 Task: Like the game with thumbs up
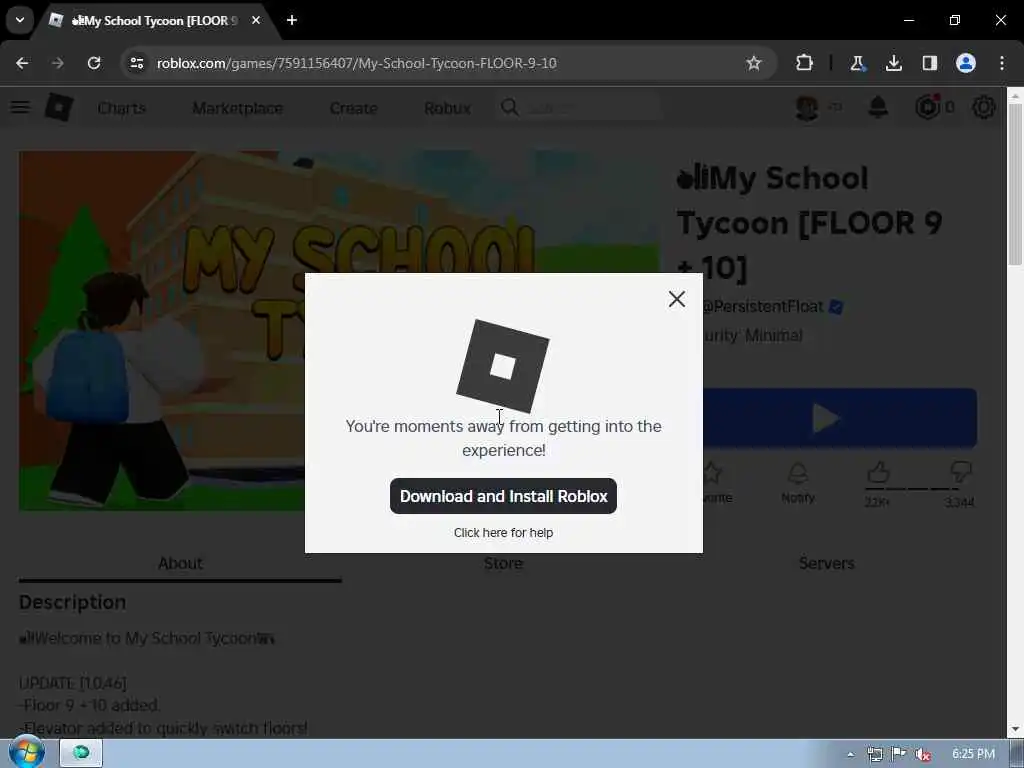(878, 472)
